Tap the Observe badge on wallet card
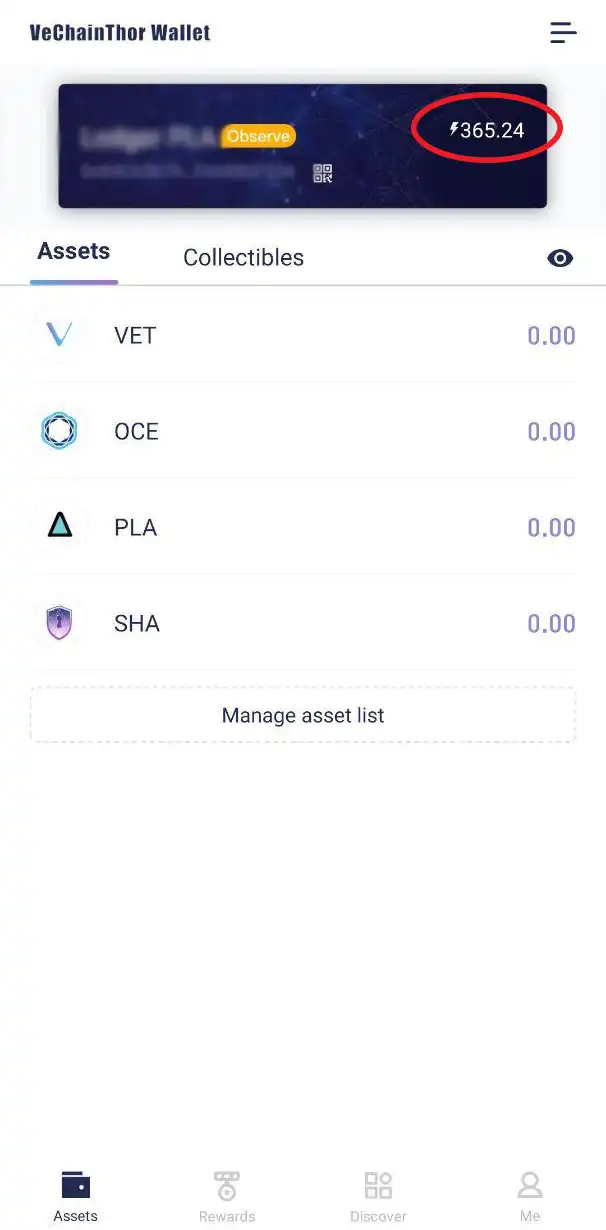 click(257, 136)
